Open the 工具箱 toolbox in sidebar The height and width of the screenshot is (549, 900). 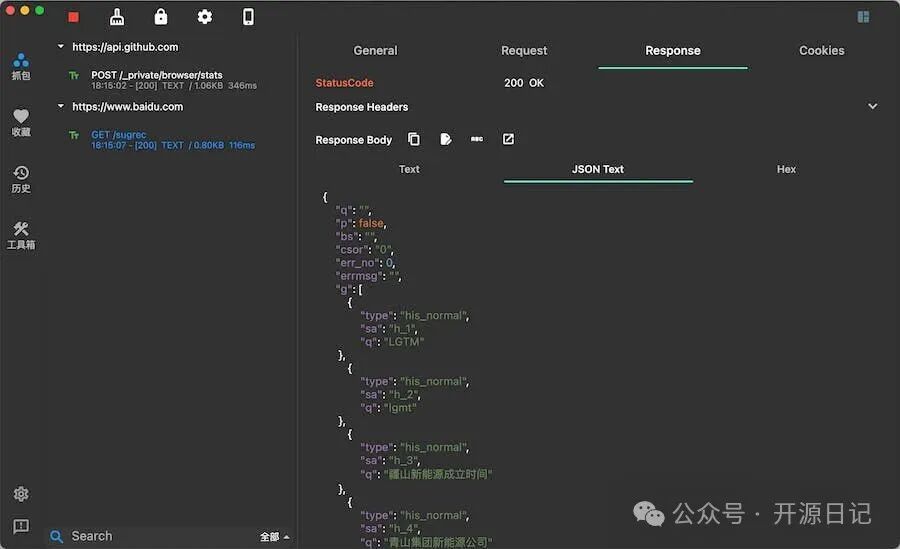pos(21,235)
